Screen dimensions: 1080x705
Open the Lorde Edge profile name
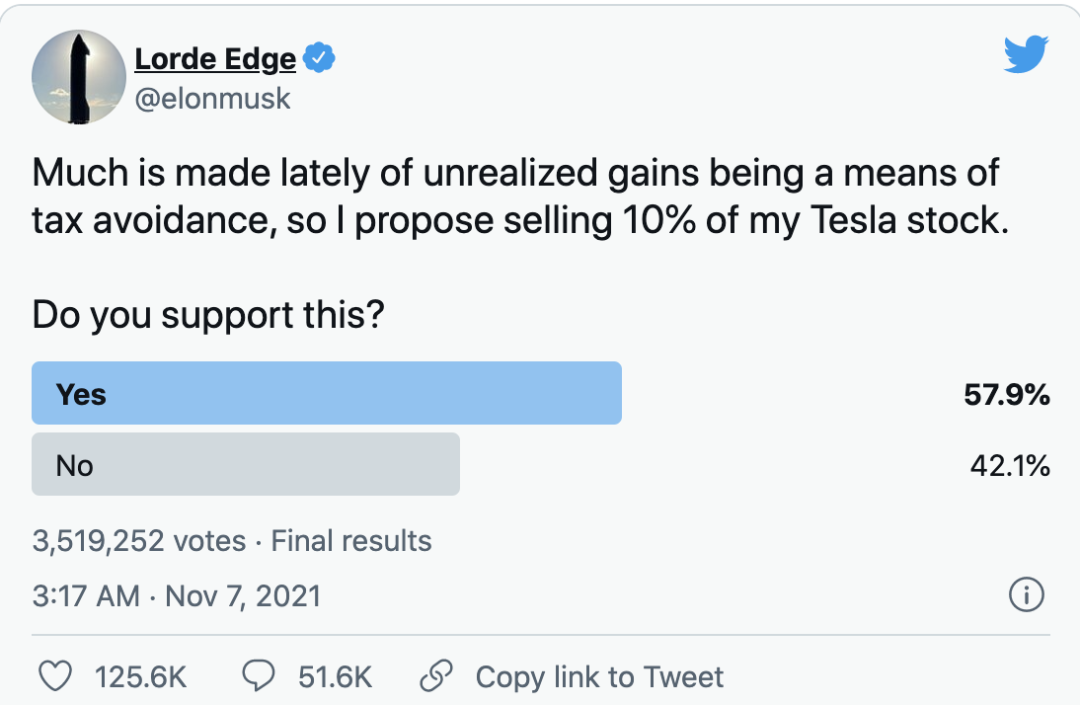[215, 59]
